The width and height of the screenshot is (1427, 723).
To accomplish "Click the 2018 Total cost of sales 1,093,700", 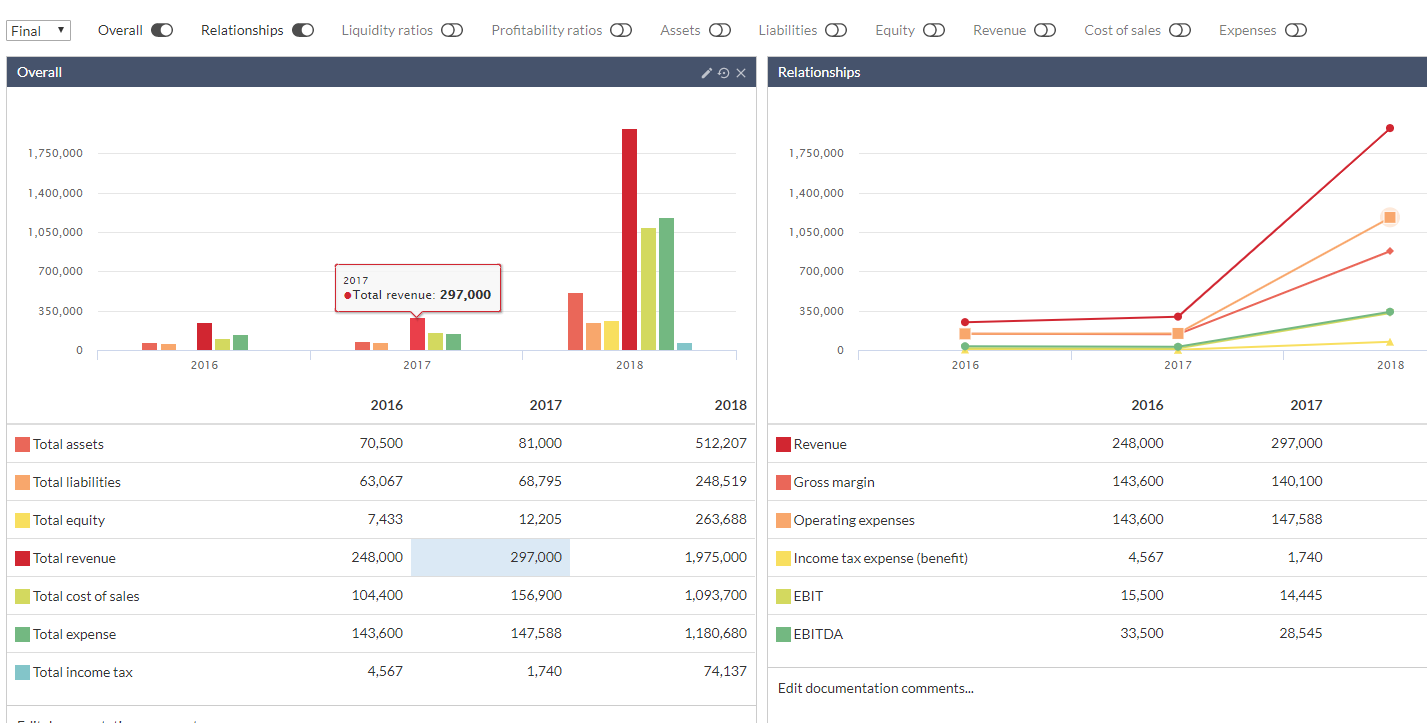I will point(714,596).
